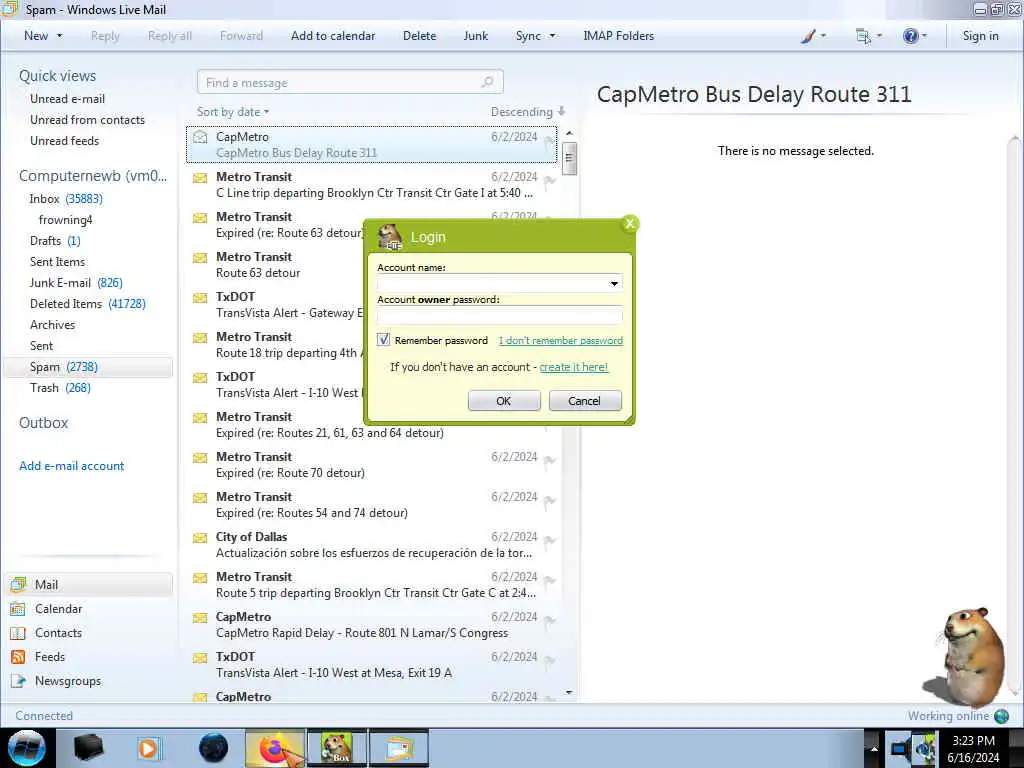Mark message as Junk from the toolbar
The height and width of the screenshot is (768, 1024).
click(475, 36)
